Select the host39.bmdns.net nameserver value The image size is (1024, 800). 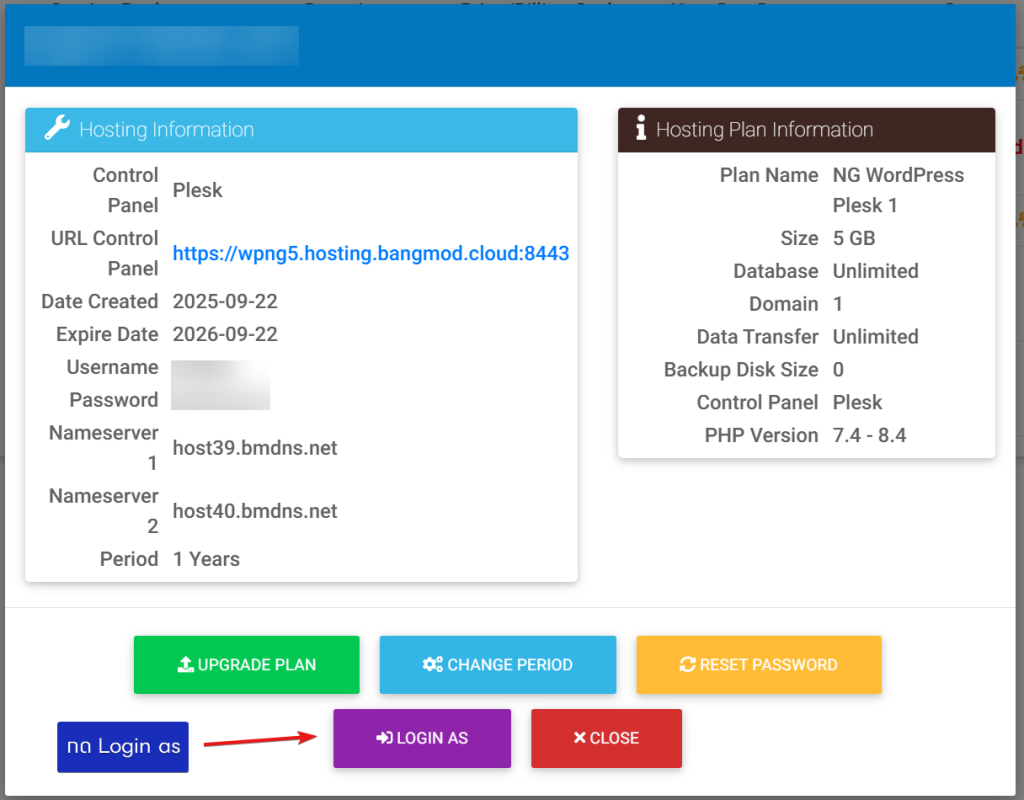255,449
